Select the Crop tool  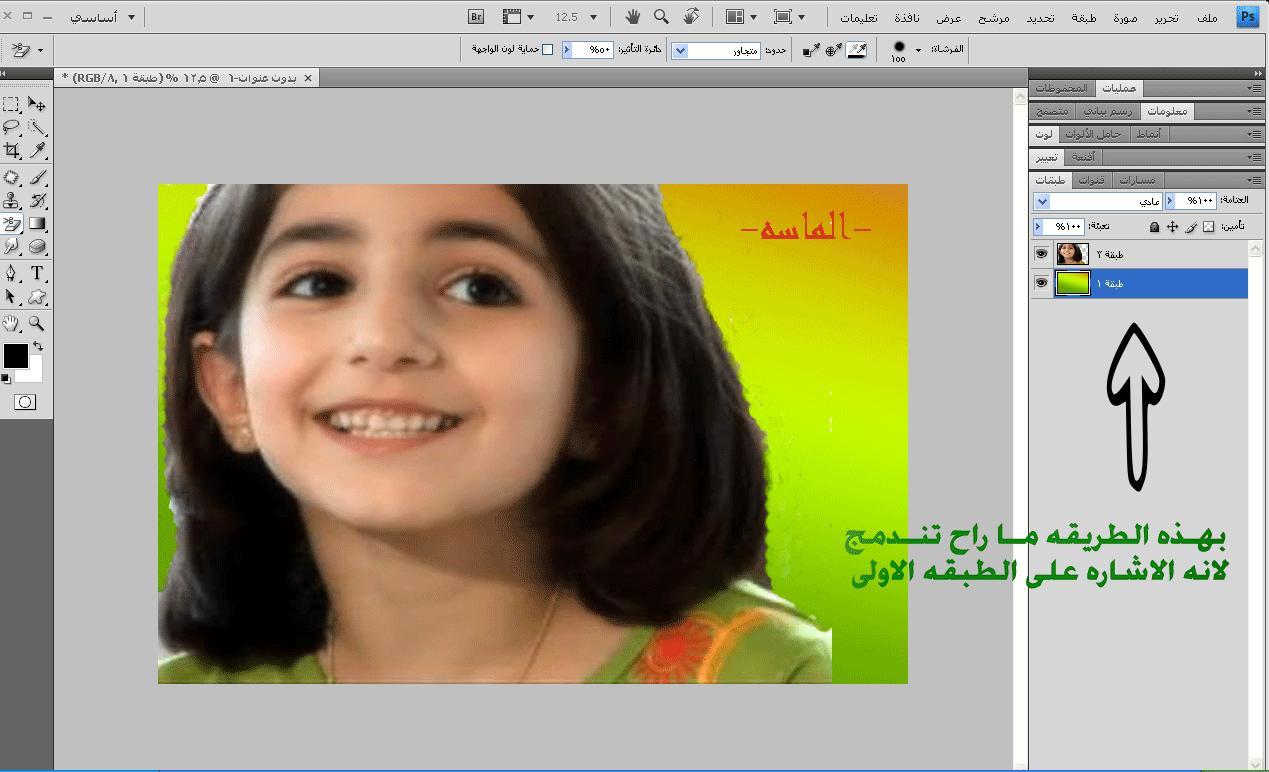pyautogui.click(x=12, y=151)
